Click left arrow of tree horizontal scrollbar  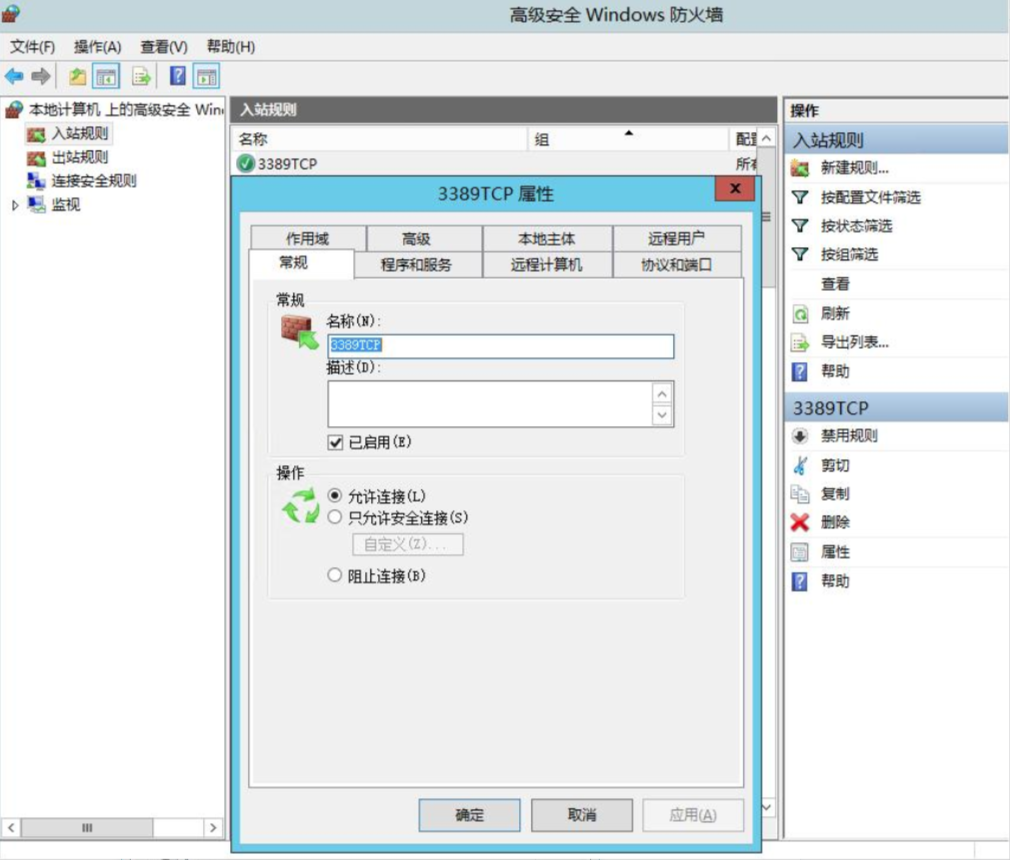point(11,827)
